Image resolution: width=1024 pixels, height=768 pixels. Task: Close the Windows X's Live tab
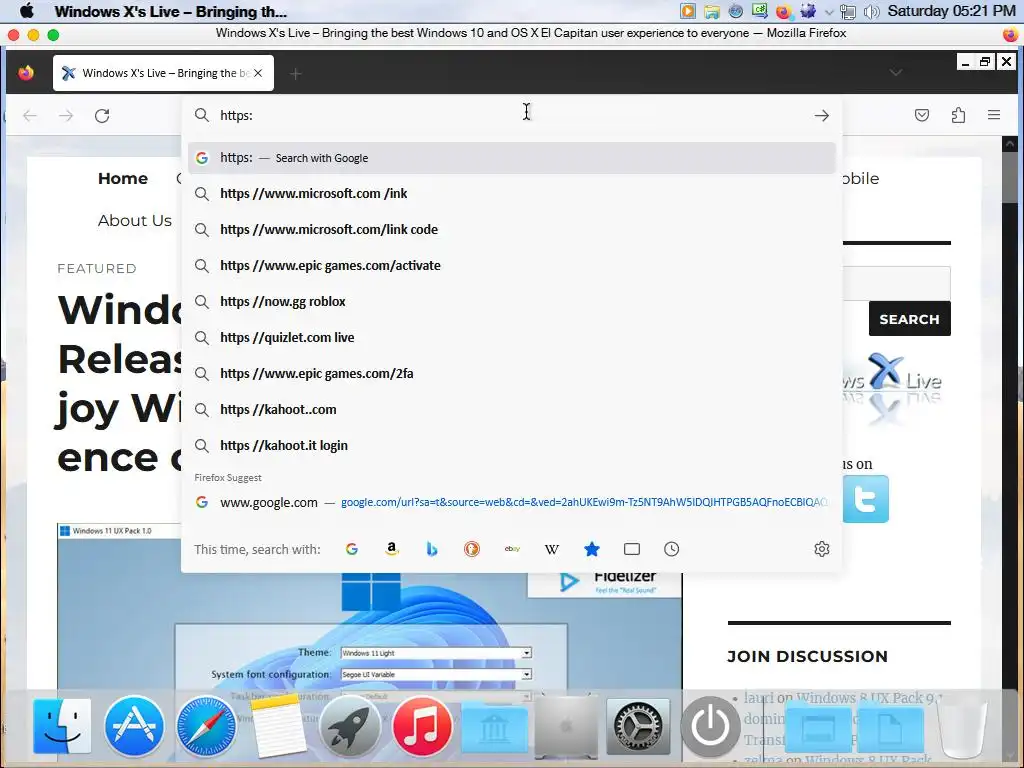(x=258, y=73)
